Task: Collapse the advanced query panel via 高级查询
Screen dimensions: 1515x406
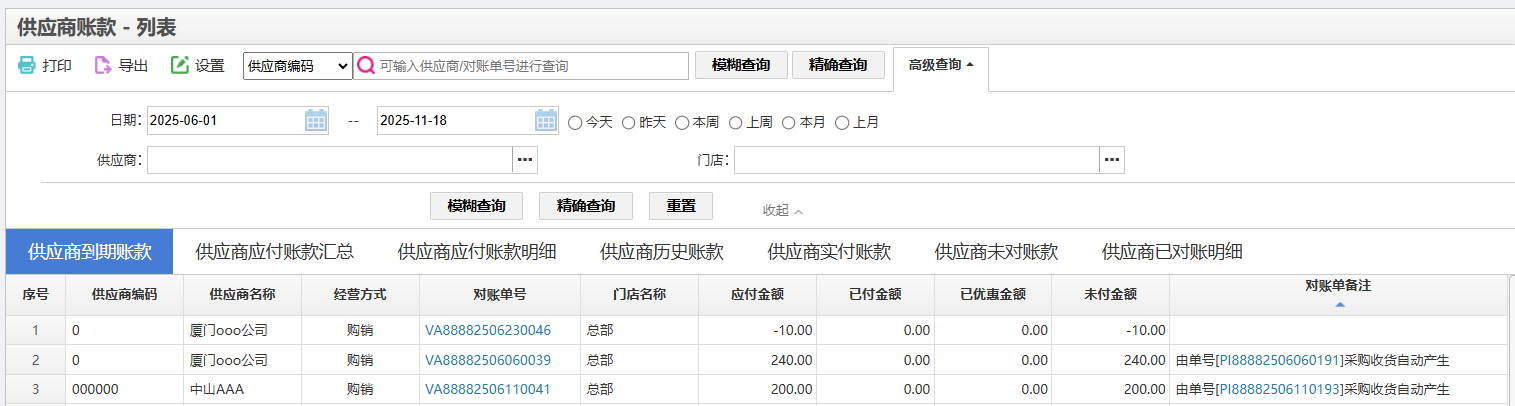Action: tap(940, 65)
